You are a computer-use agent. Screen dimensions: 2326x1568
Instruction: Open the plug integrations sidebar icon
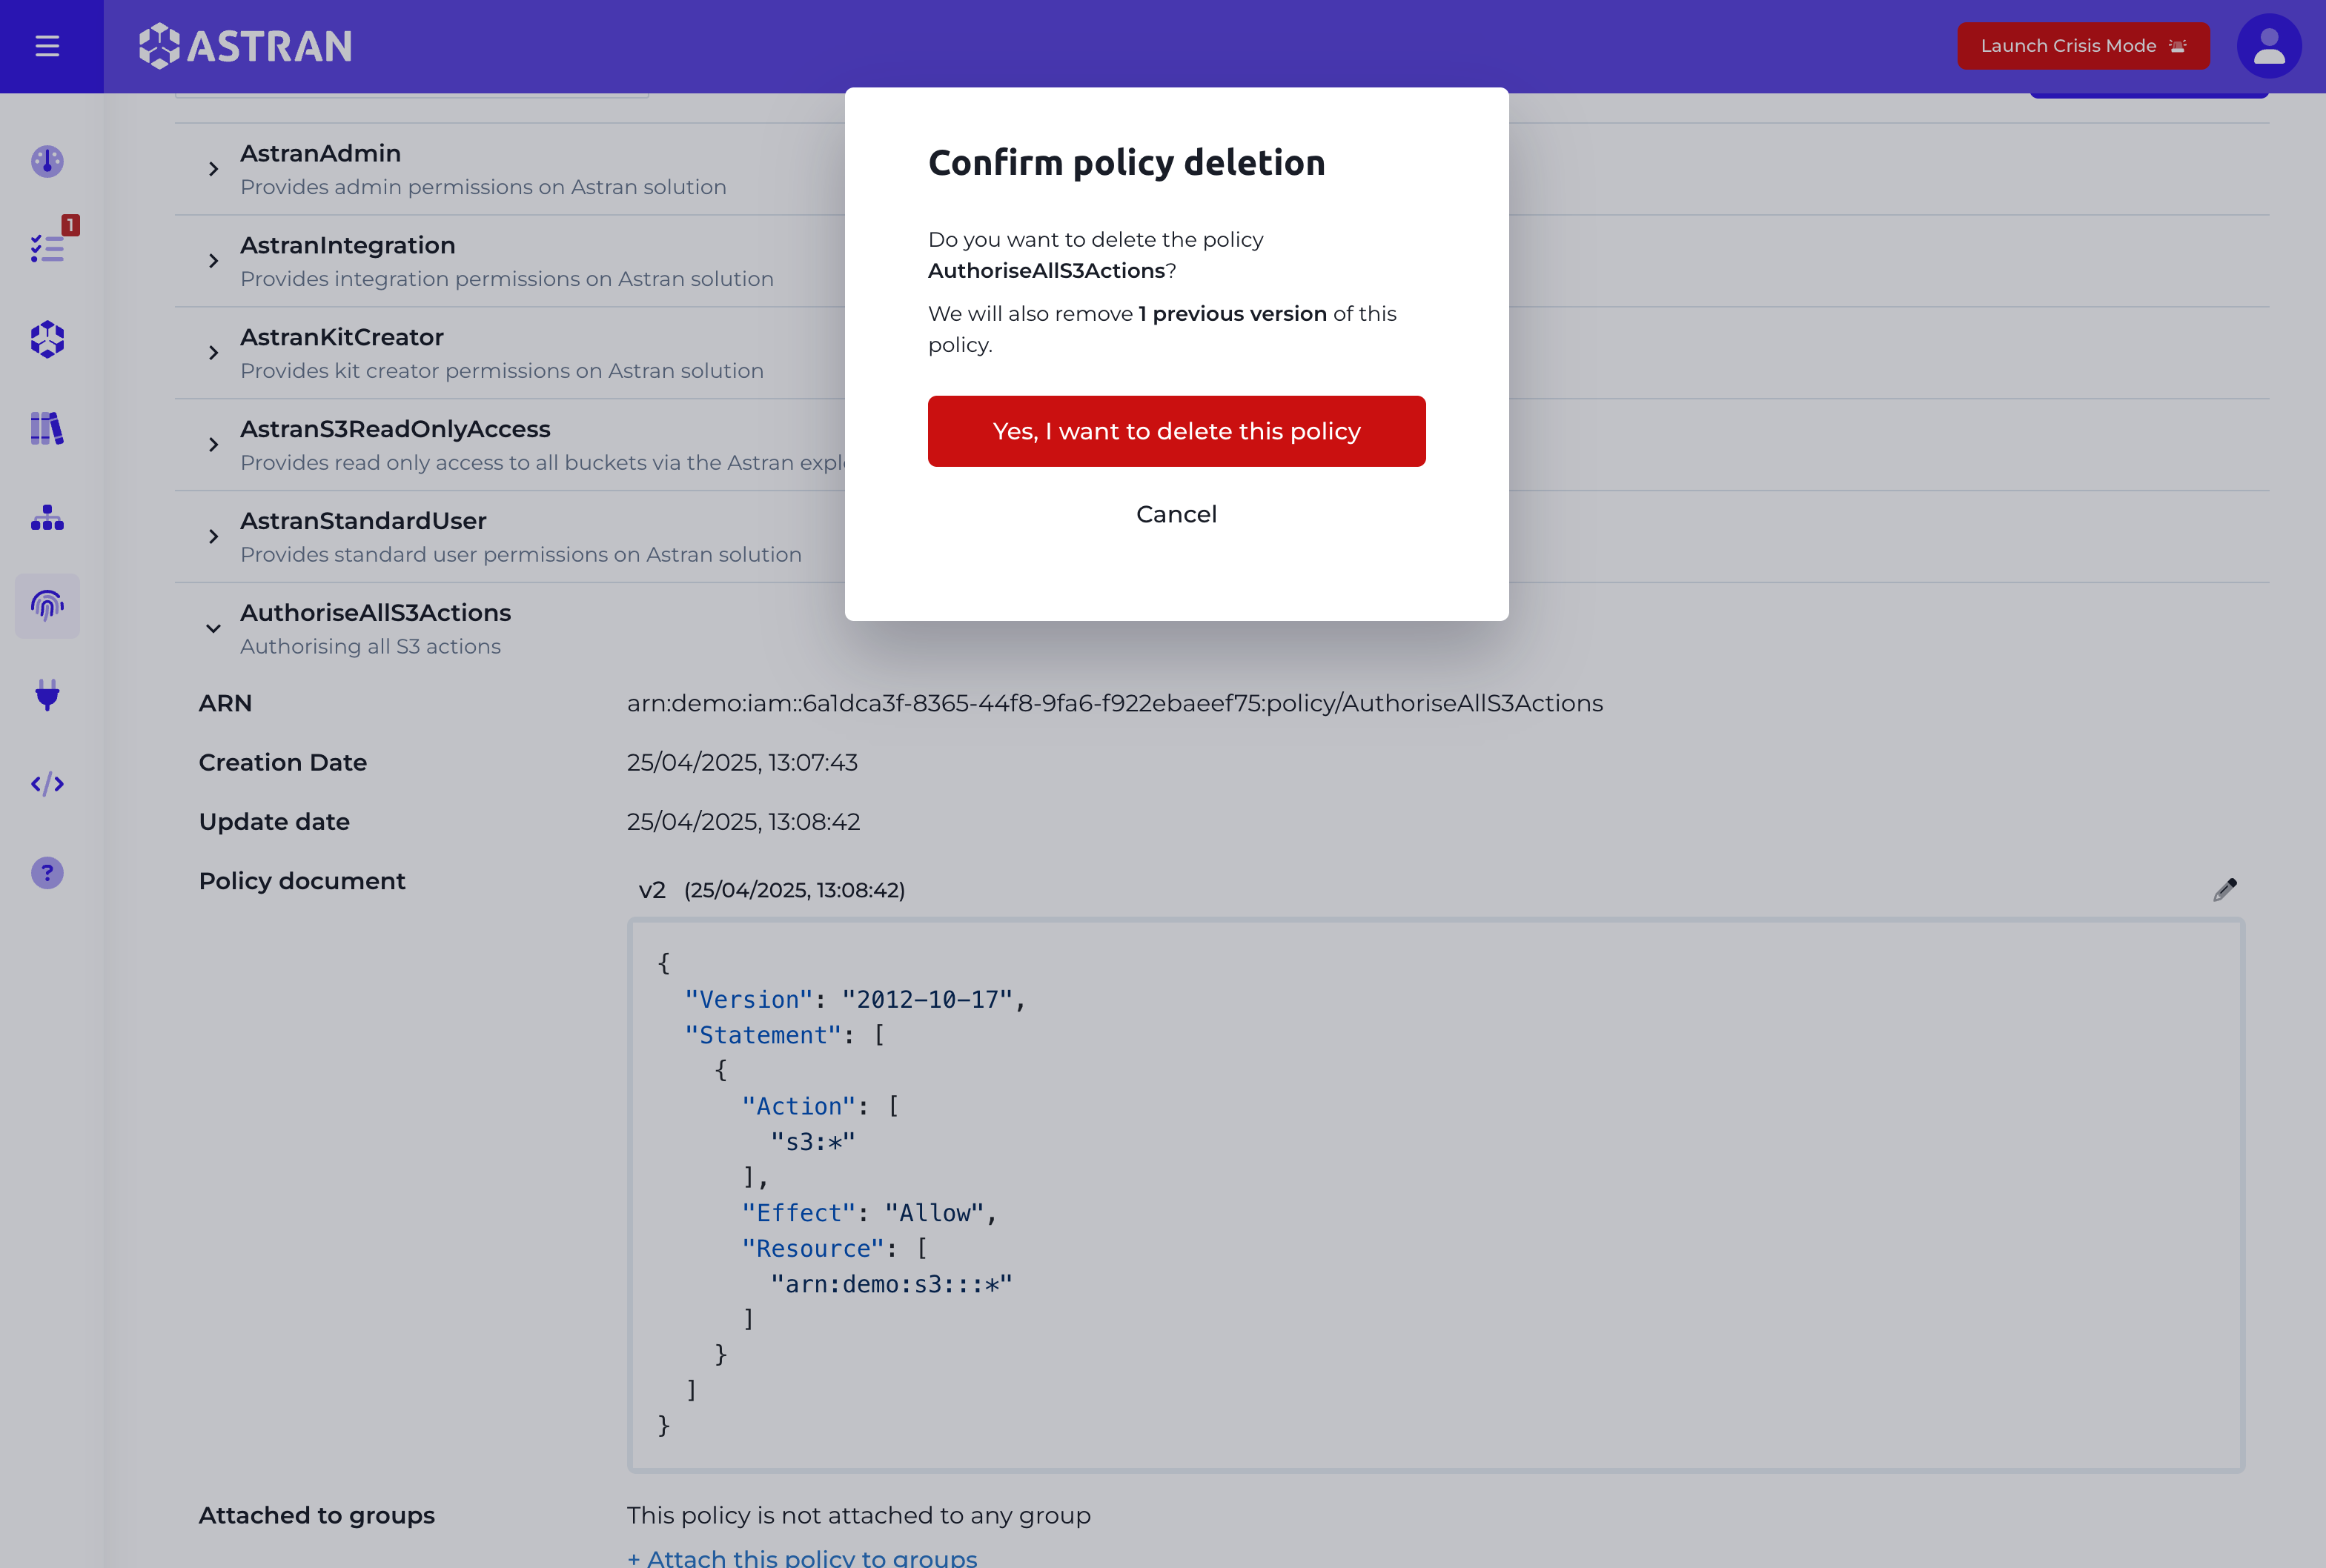pos(47,694)
